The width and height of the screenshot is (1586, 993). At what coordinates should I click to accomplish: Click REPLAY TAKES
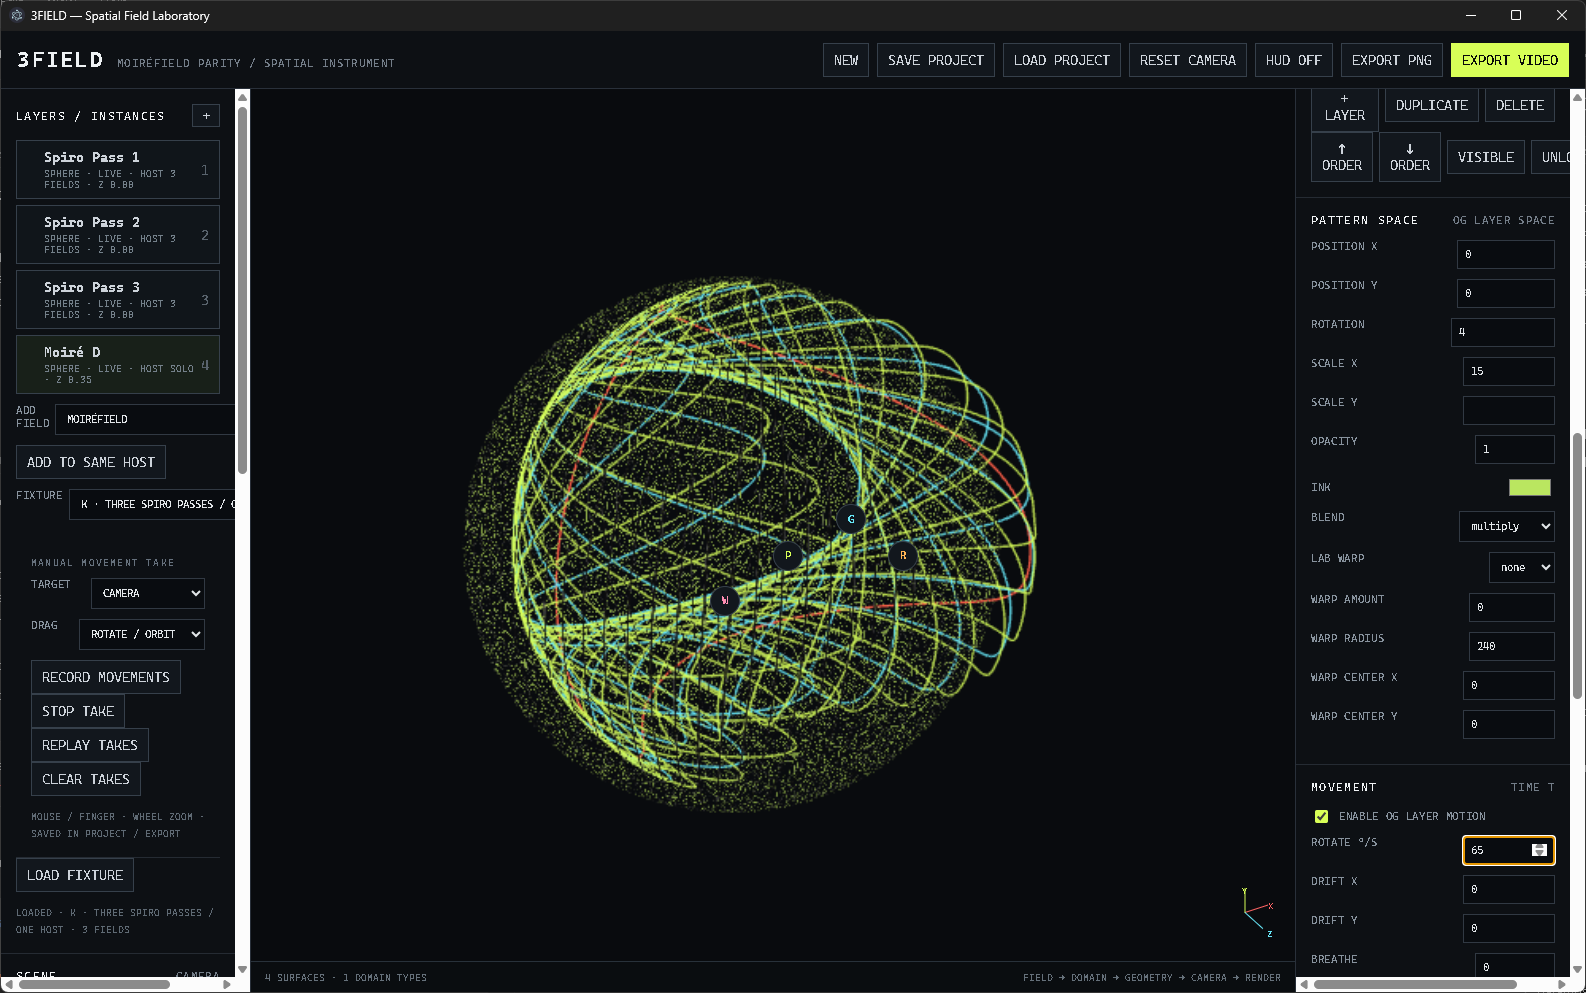click(x=90, y=745)
